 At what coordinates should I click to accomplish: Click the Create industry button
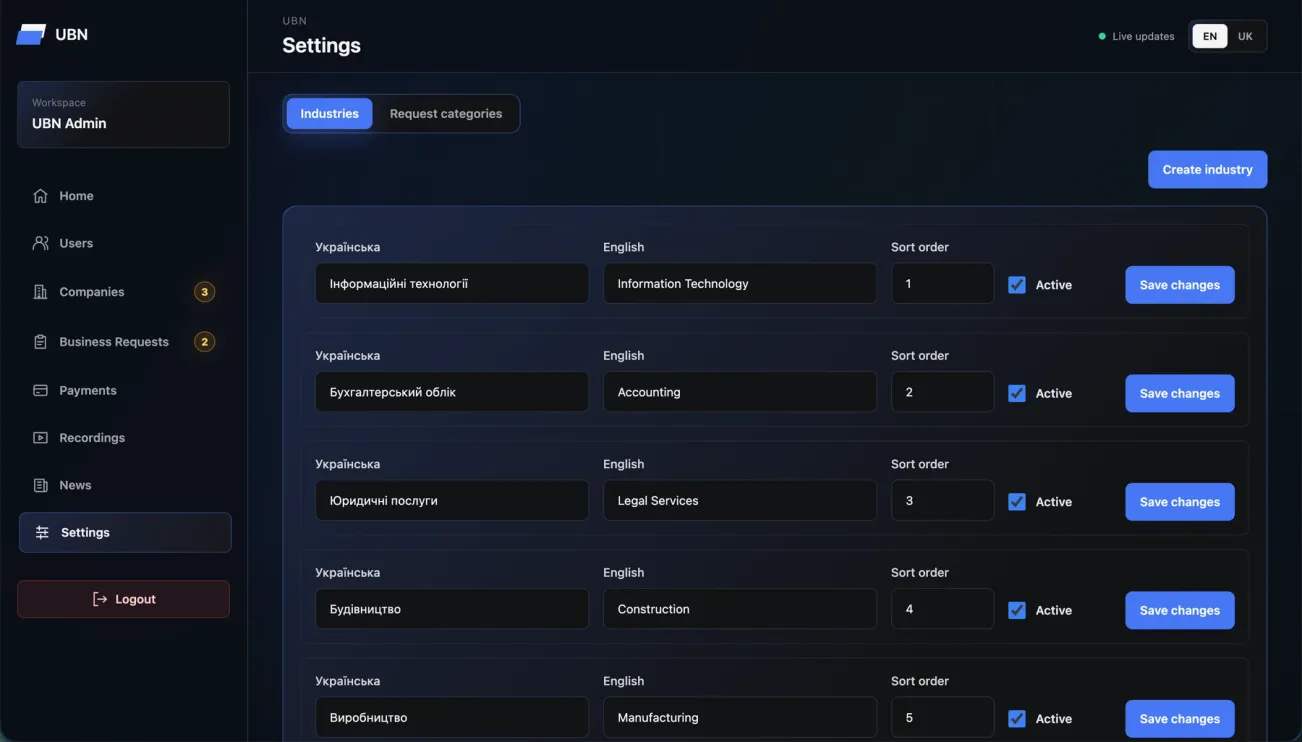coord(1207,170)
